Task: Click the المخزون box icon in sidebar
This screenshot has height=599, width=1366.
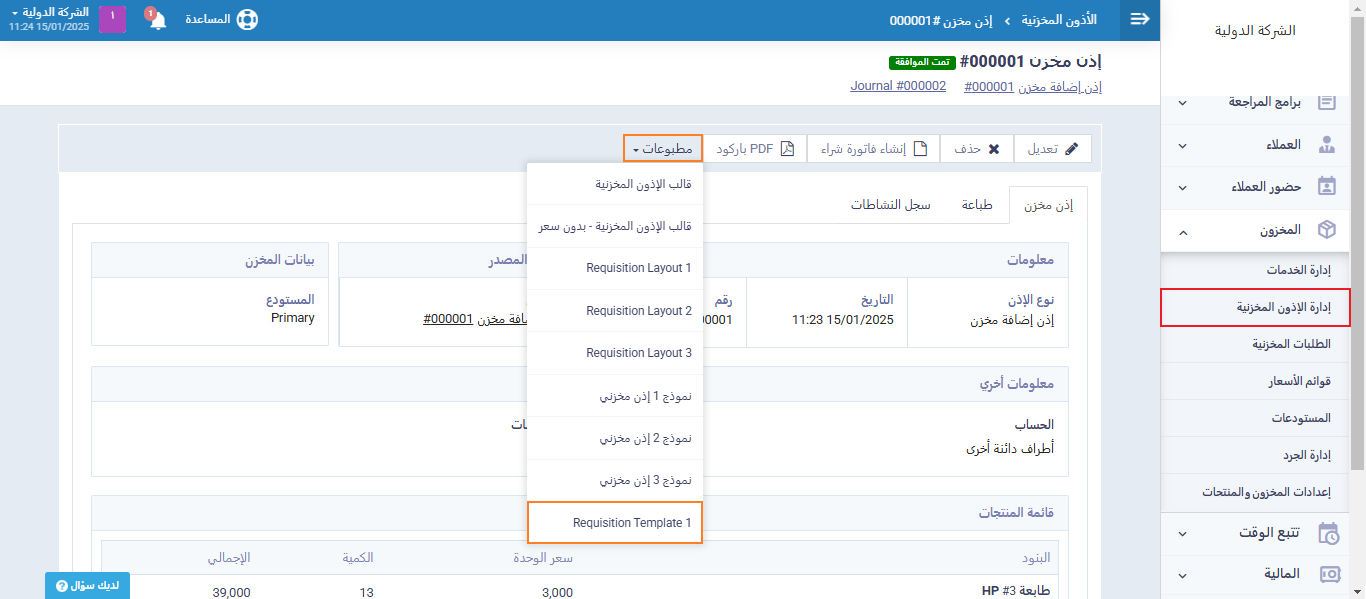Action: click(1327, 230)
